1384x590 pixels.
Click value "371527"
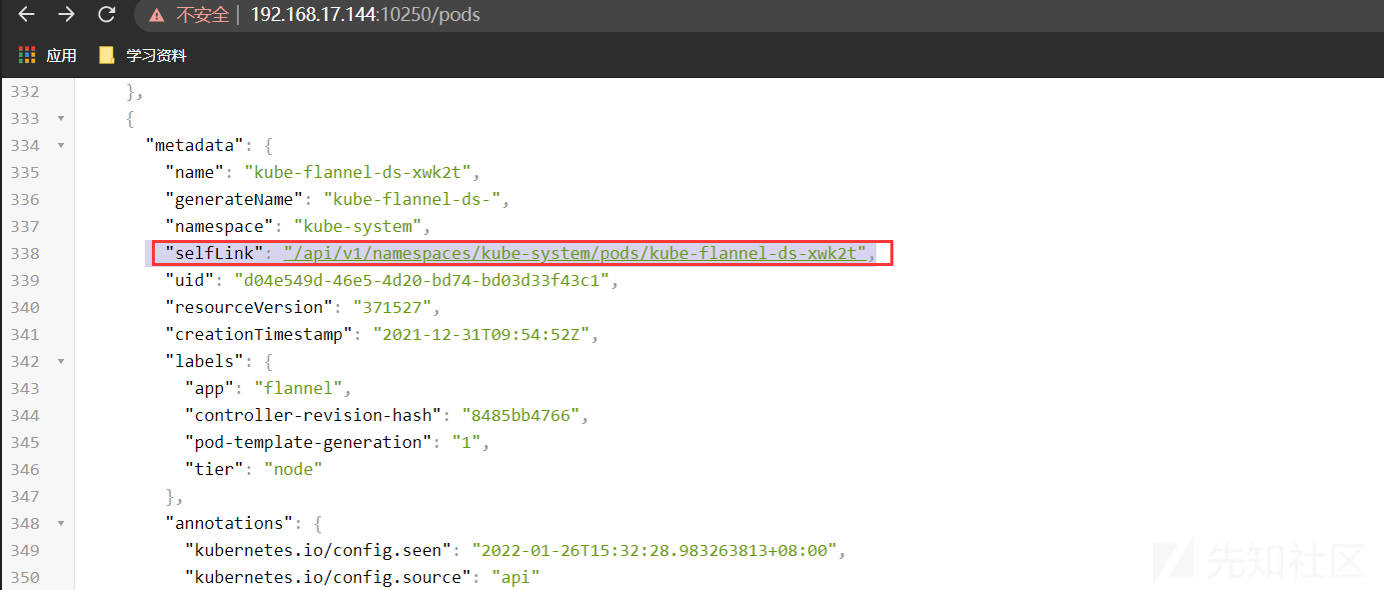(392, 307)
